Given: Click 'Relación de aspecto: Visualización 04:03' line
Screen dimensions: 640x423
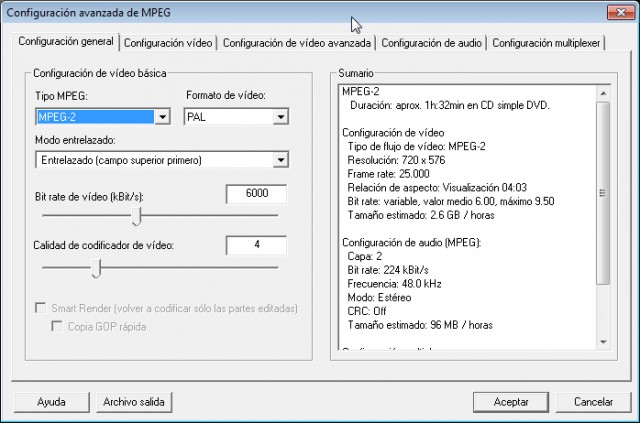Looking at the screenshot, I should (437, 188).
